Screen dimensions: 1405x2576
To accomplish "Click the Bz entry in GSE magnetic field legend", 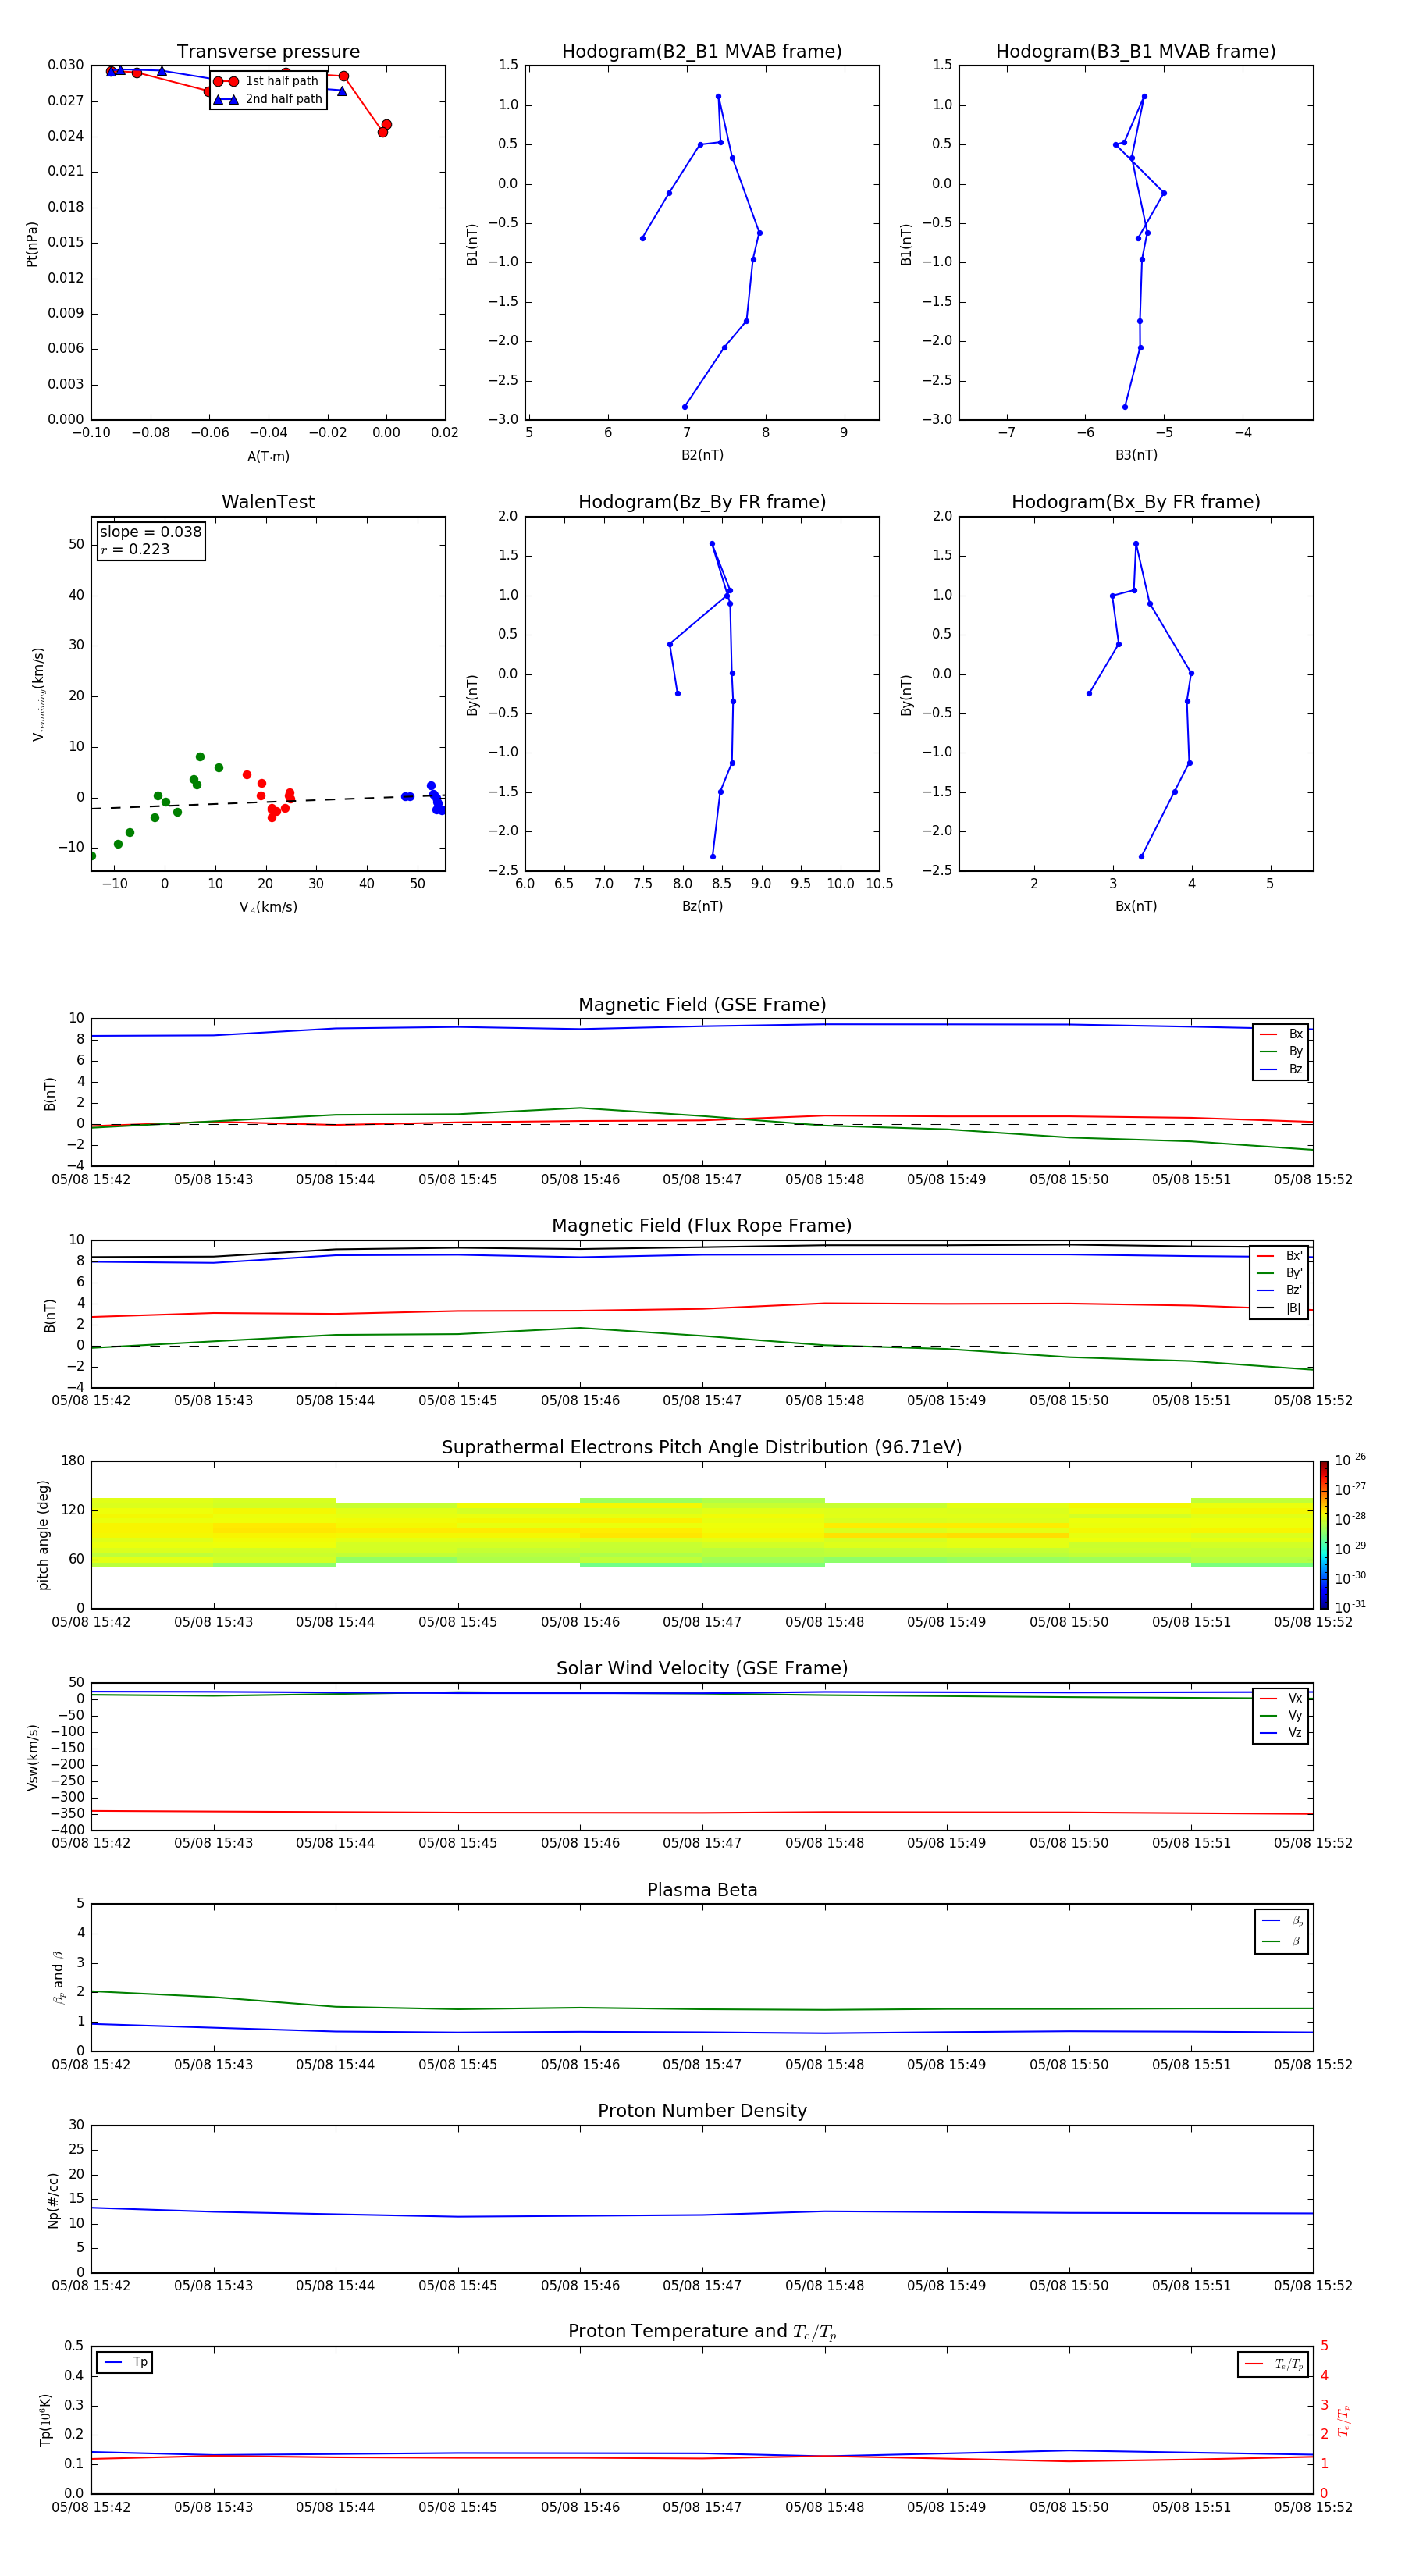I will [x=1281, y=1069].
